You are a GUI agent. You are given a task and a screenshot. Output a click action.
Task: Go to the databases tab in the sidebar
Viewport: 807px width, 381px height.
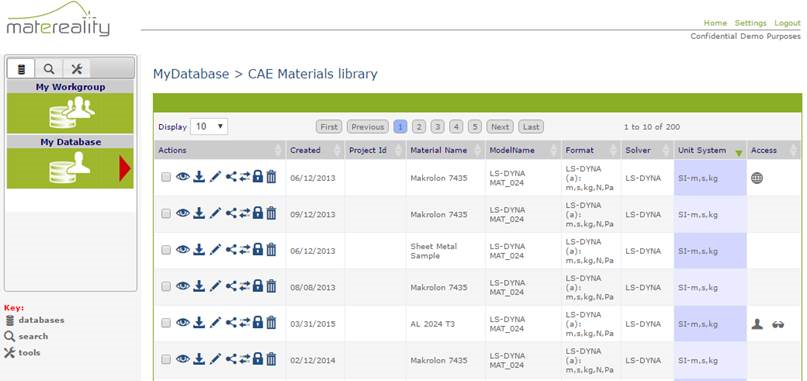(21, 68)
